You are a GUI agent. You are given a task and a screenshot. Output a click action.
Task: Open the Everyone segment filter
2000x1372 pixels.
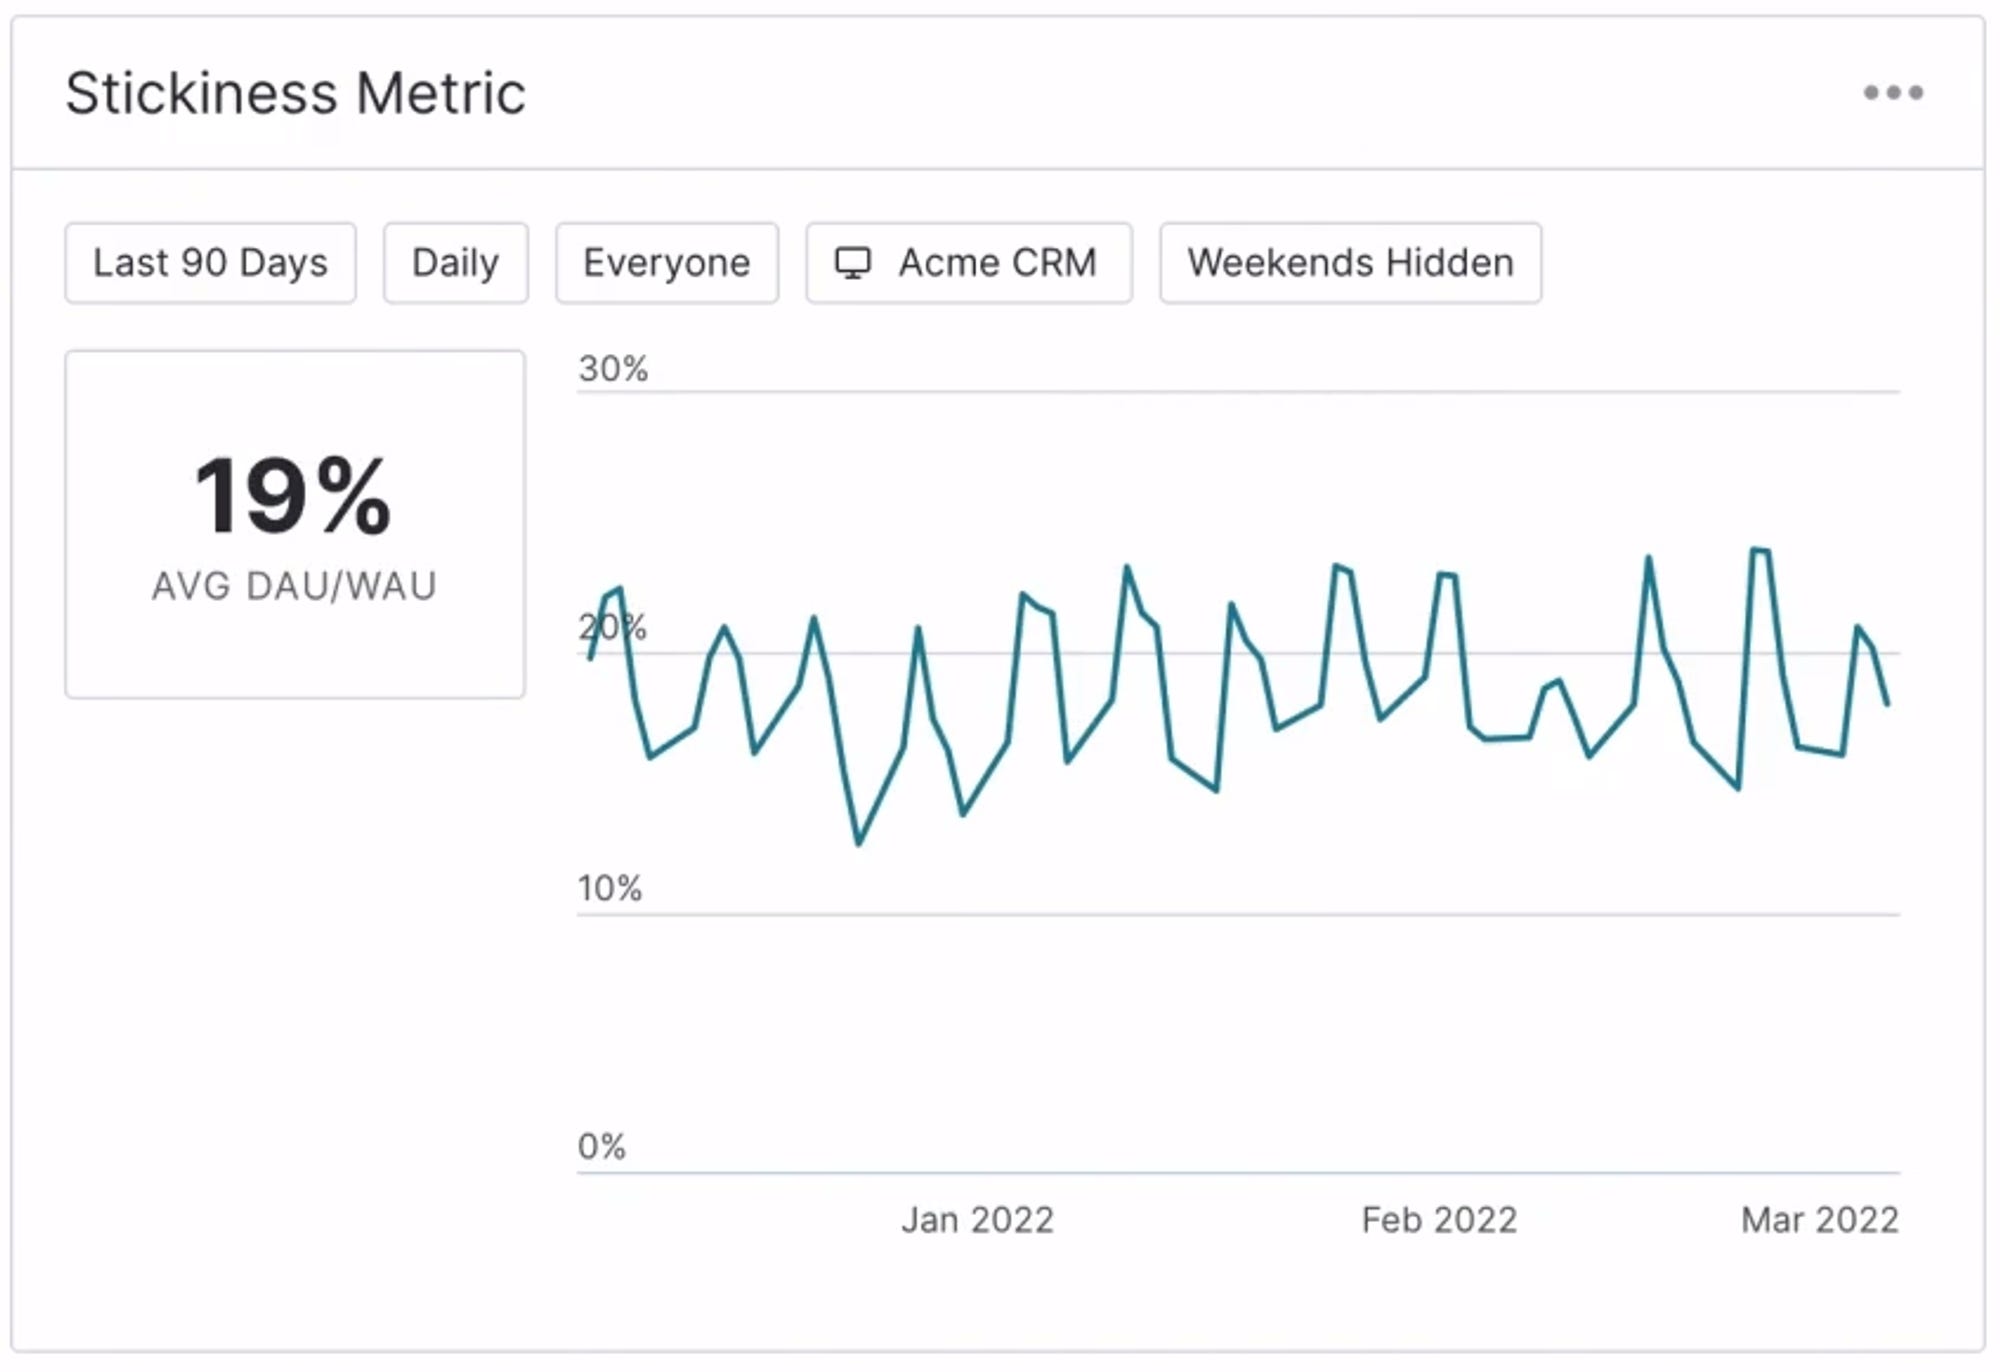667,263
